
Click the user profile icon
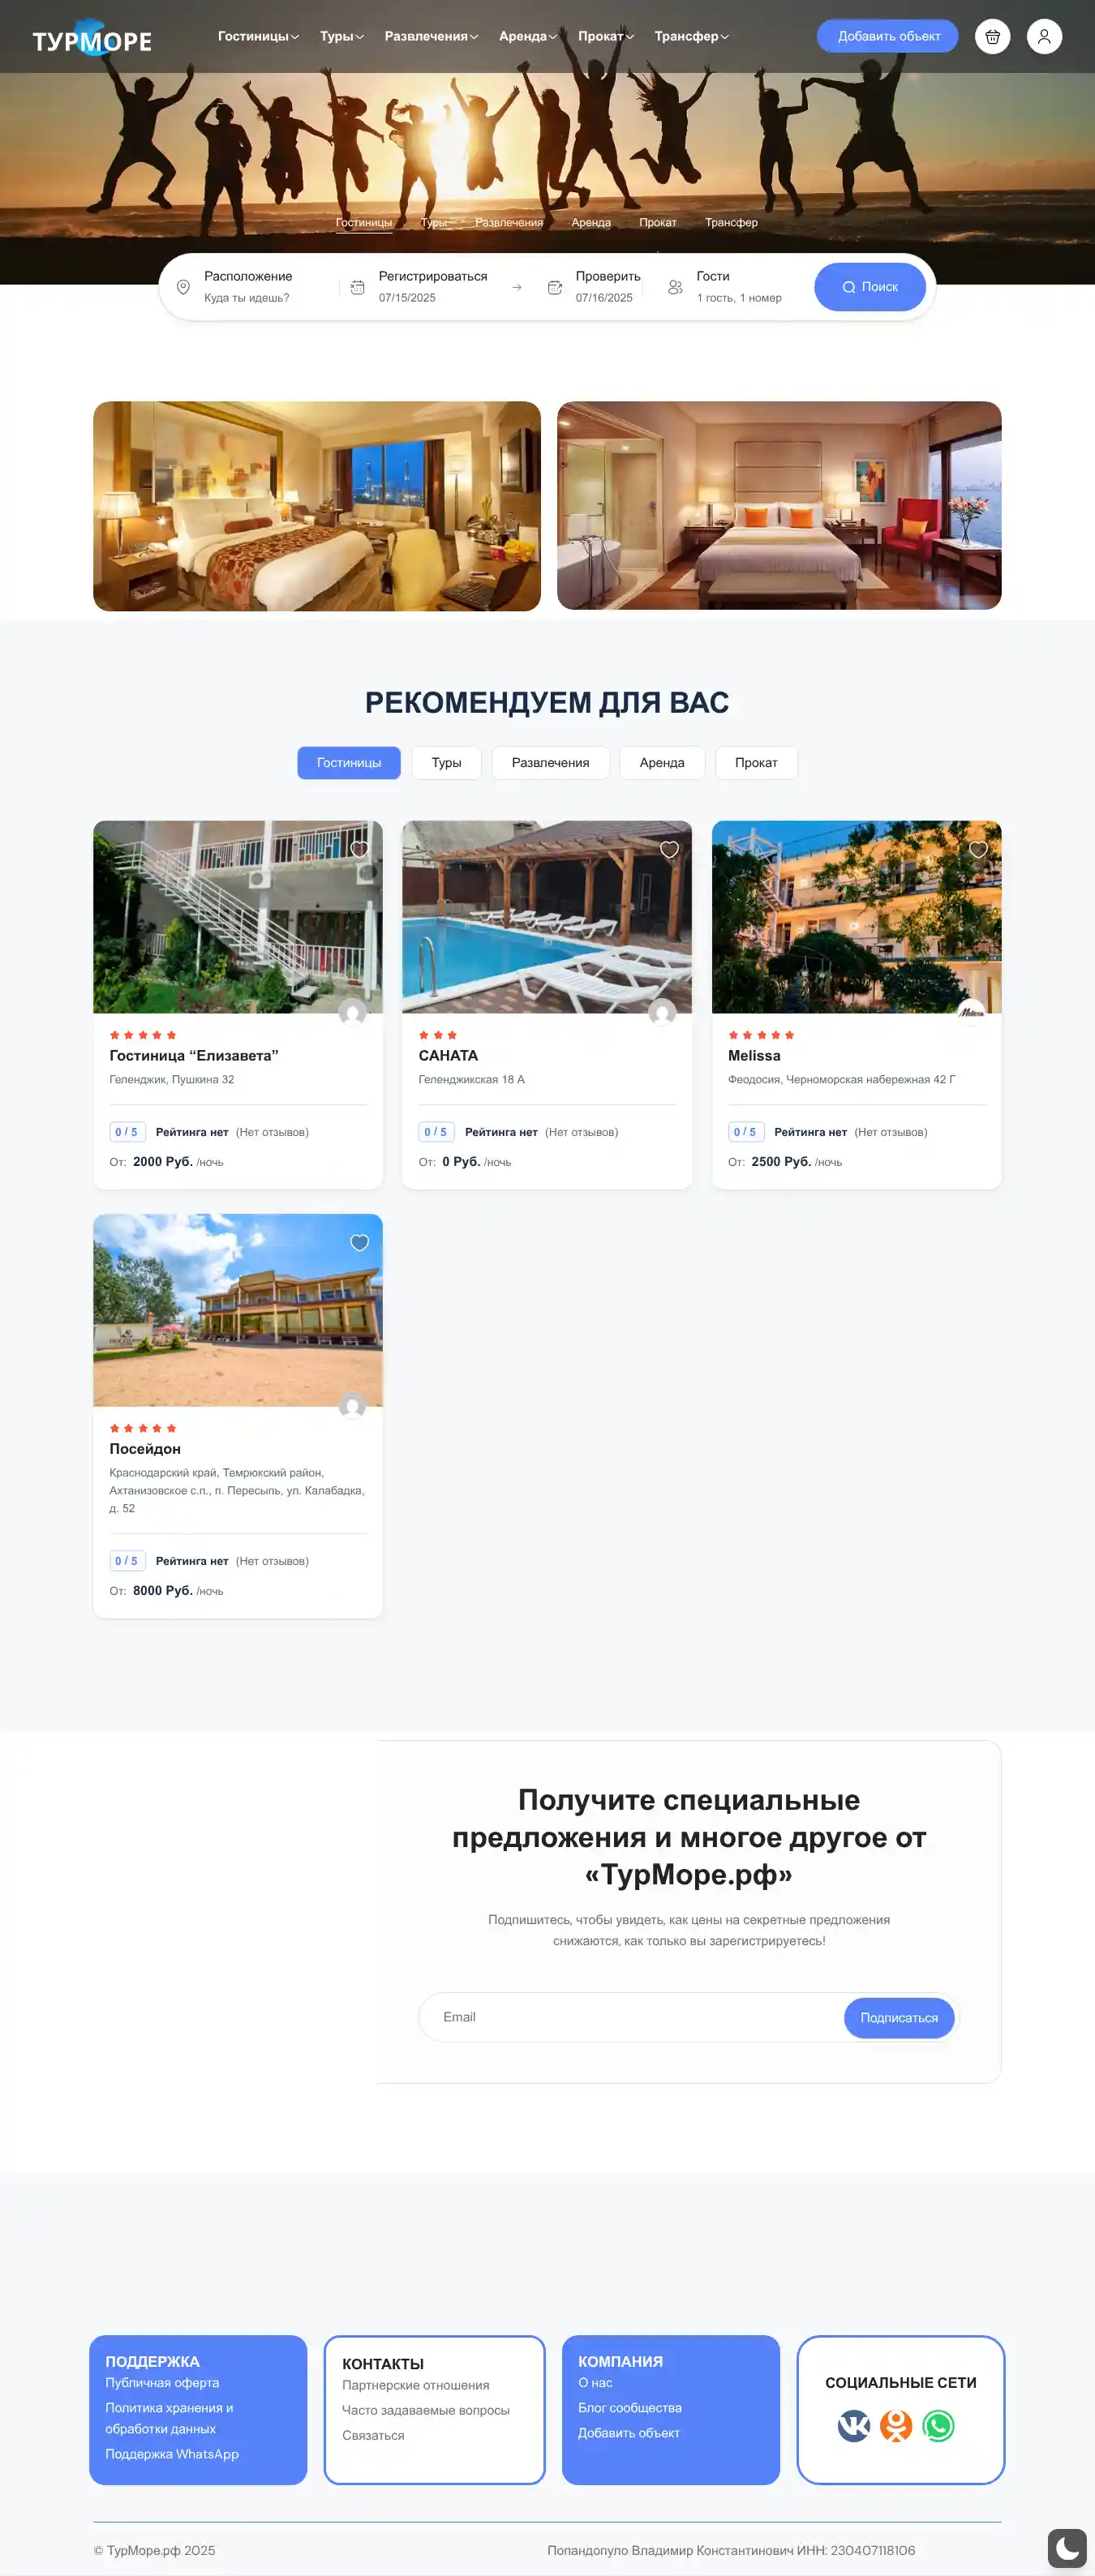pyautogui.click(x=1044, y=37)
